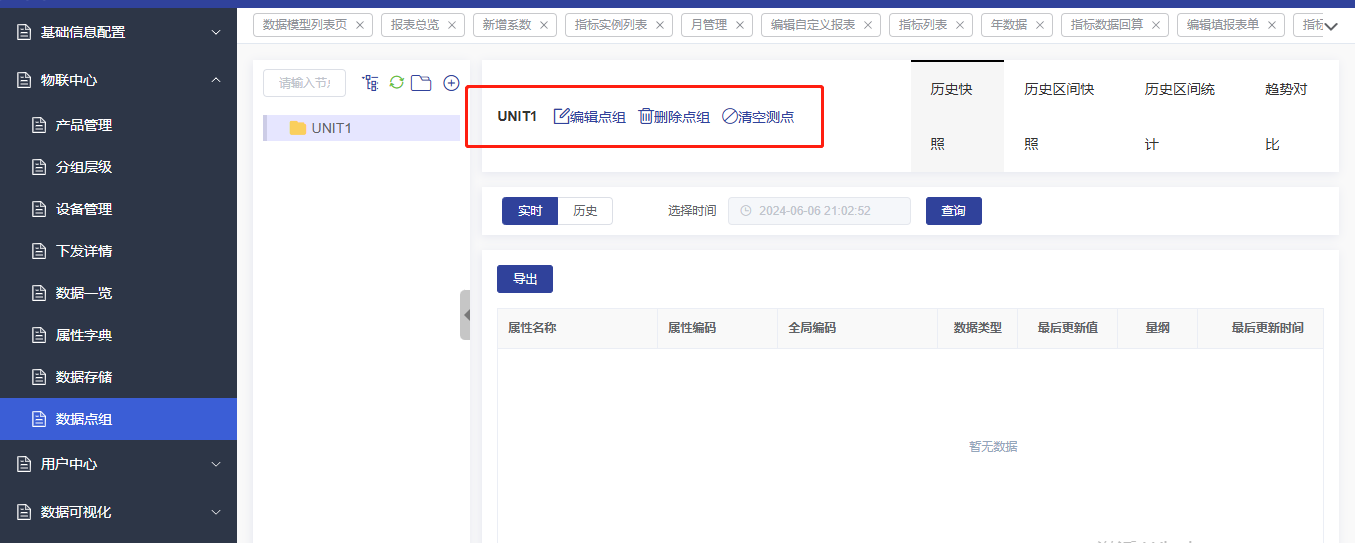Switch to 历史区间快照 tab
Screen dimensions: 1355x543
pos(1059,116)
